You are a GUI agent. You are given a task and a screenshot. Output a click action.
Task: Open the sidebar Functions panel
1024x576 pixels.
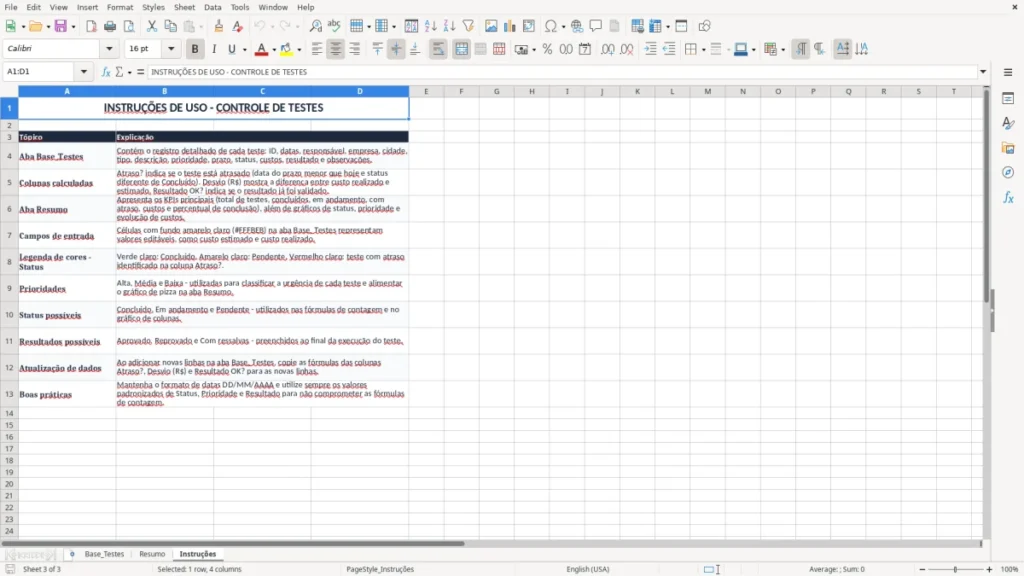pyautogui.click(x=1008, y=198)
